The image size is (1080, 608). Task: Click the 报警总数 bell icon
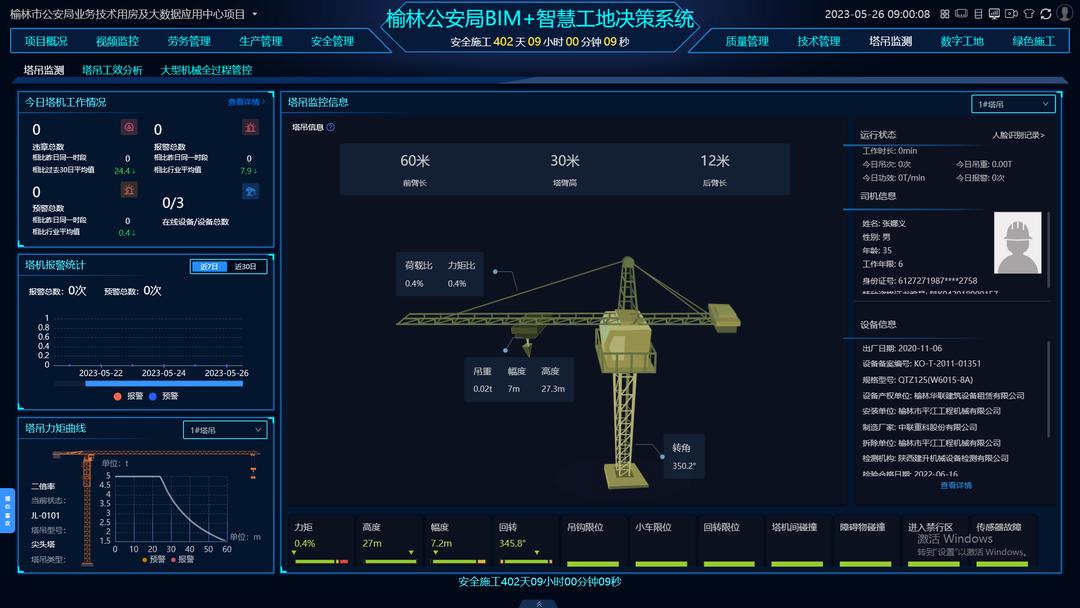pyautogui.click(x=250, y=129)
